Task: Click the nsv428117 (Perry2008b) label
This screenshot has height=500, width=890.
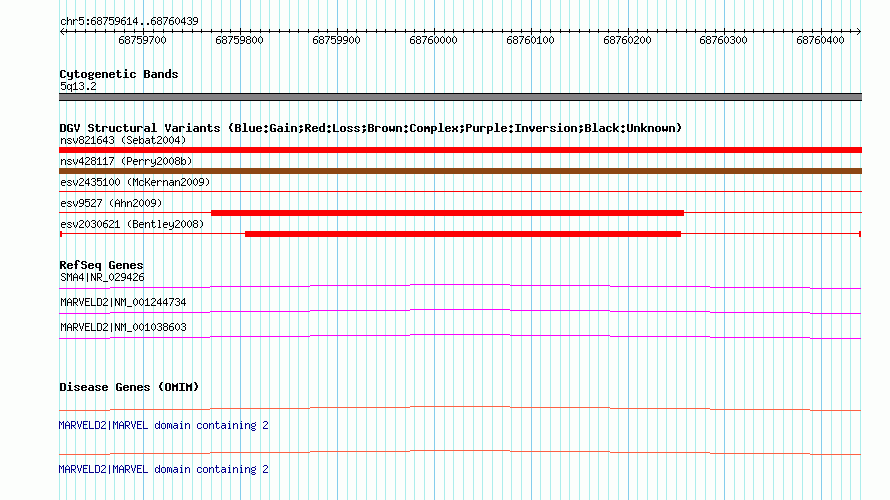Action: (127, 161)
